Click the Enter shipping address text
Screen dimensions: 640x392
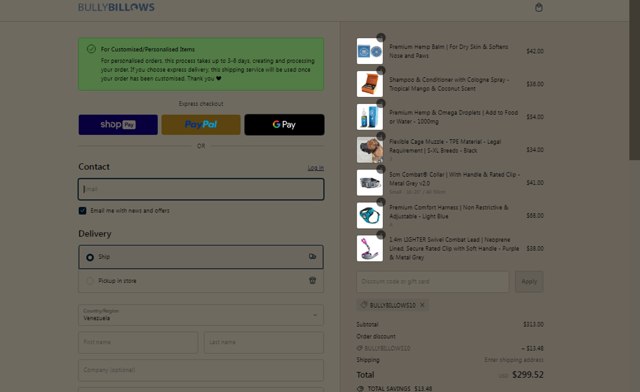[x=513, y=360]
